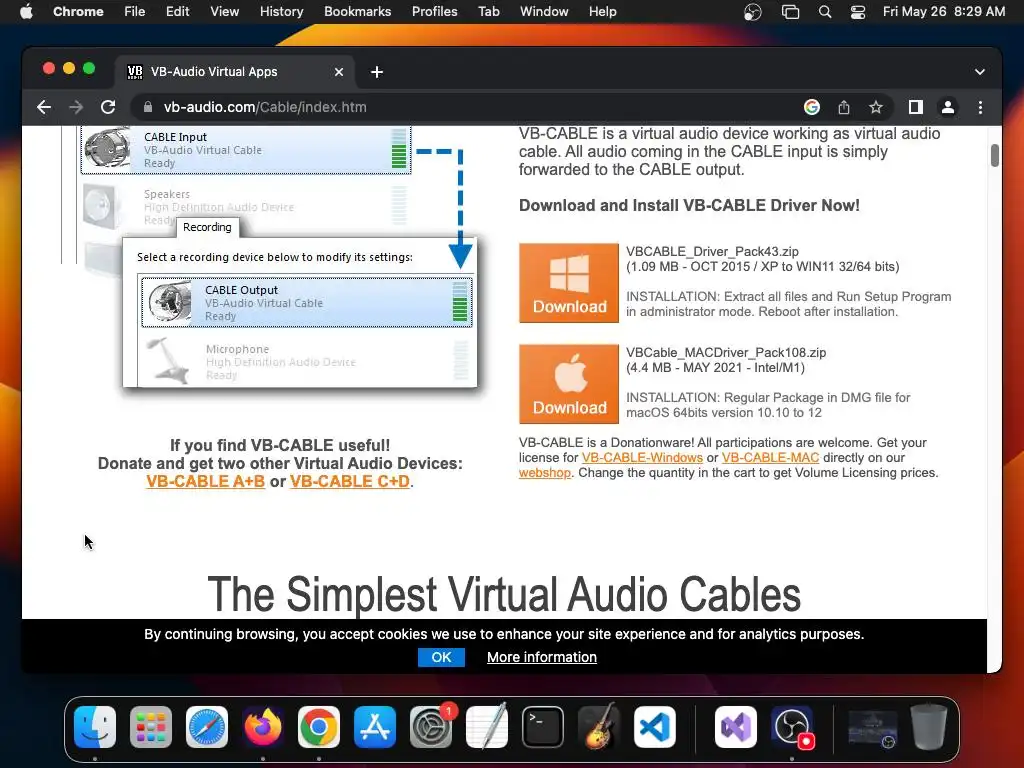Open the File menu
The width and height of the screenshot is (1024, 768).
[135, 11]
